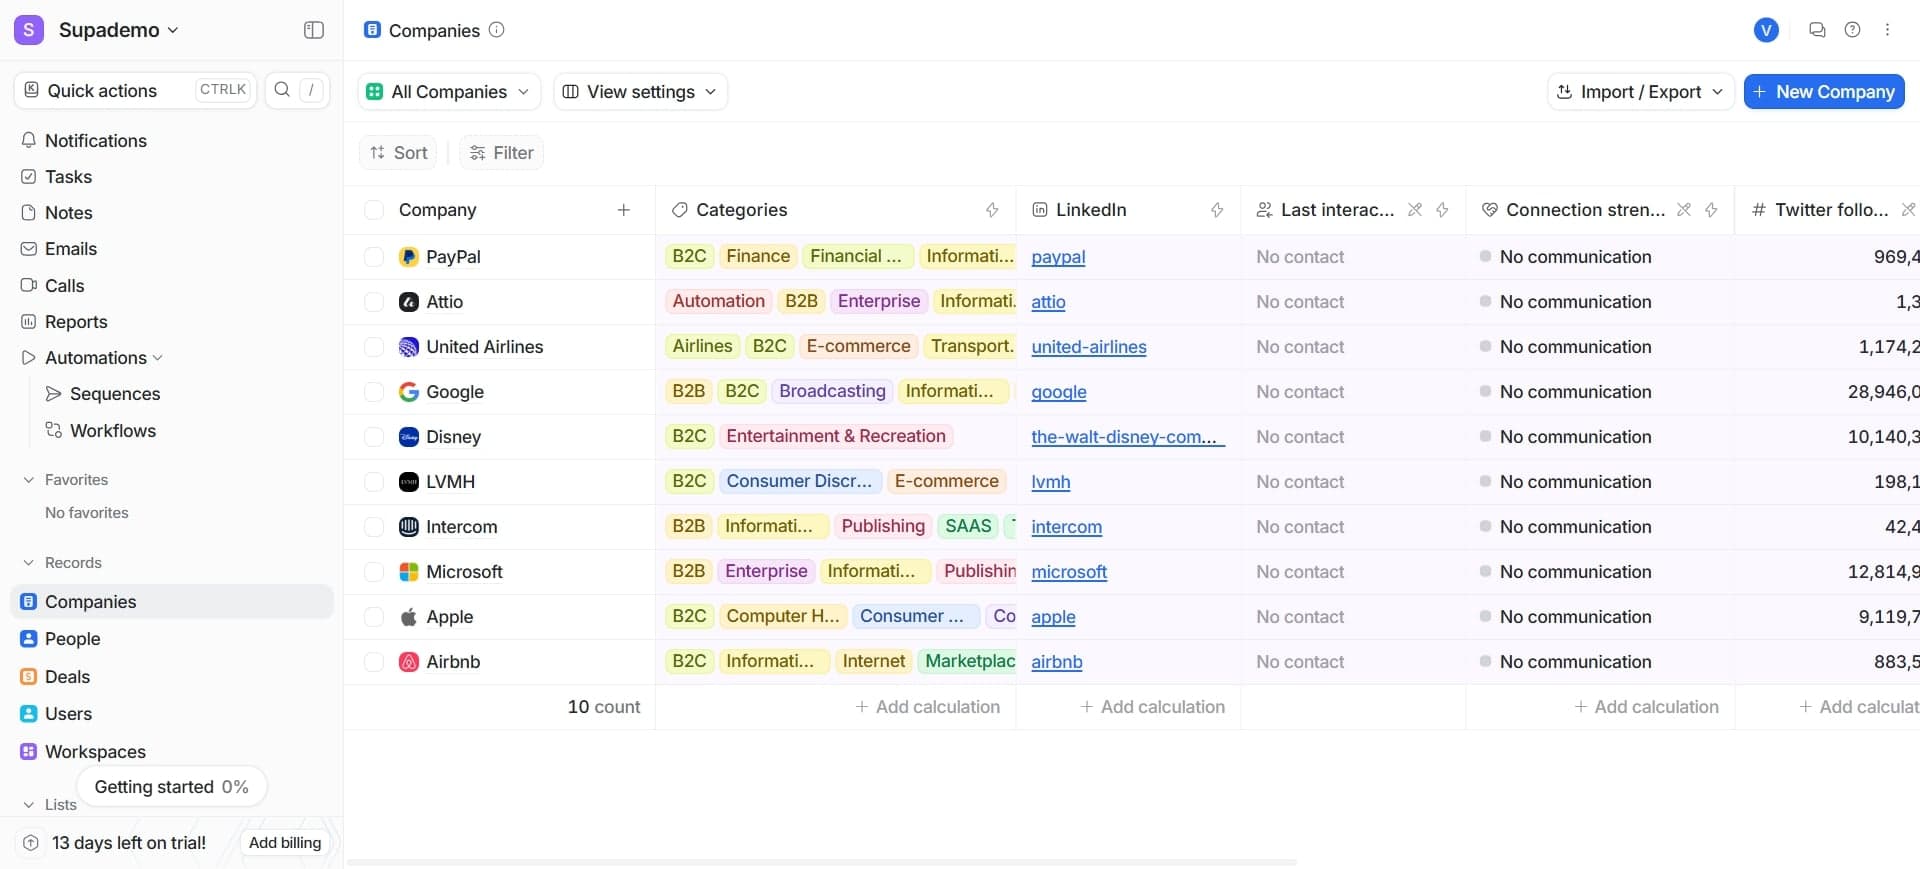Open the View settings dropdown
The width and height of the screenshot is (1920, 869).
click(x=640, y=92)
